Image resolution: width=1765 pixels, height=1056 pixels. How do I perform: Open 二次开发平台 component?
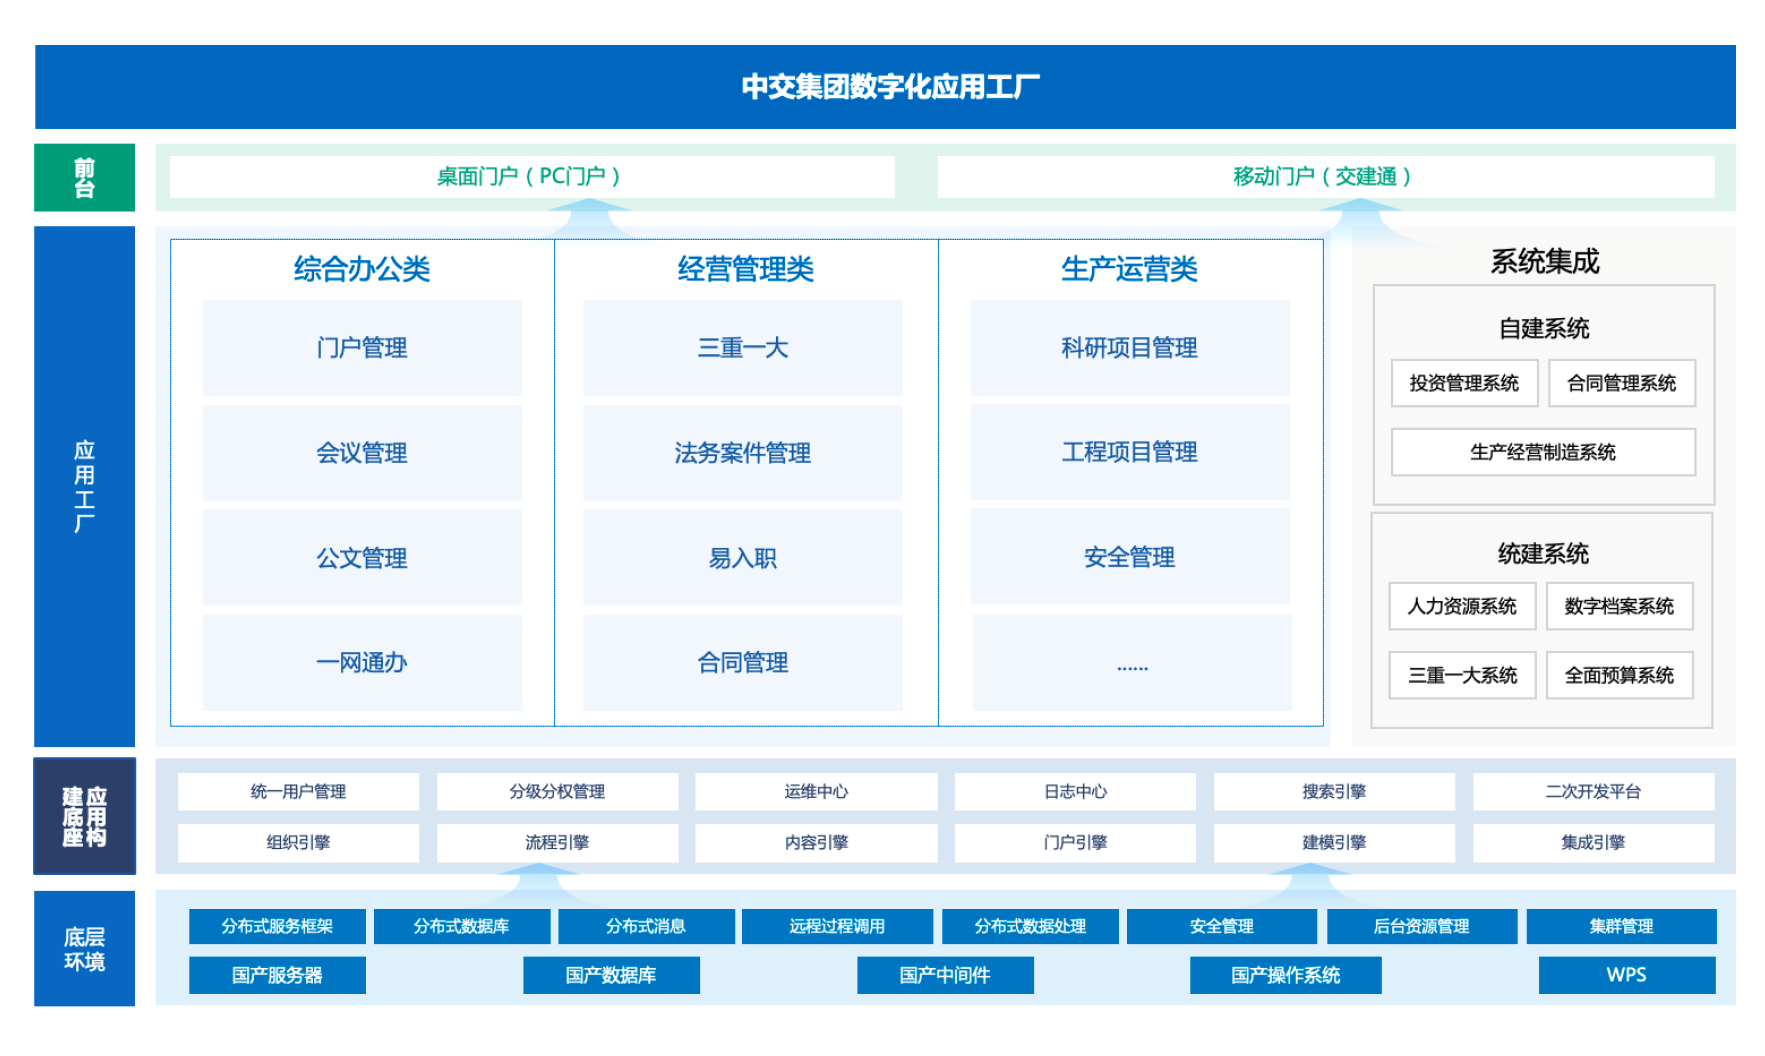coord(1593,792)
